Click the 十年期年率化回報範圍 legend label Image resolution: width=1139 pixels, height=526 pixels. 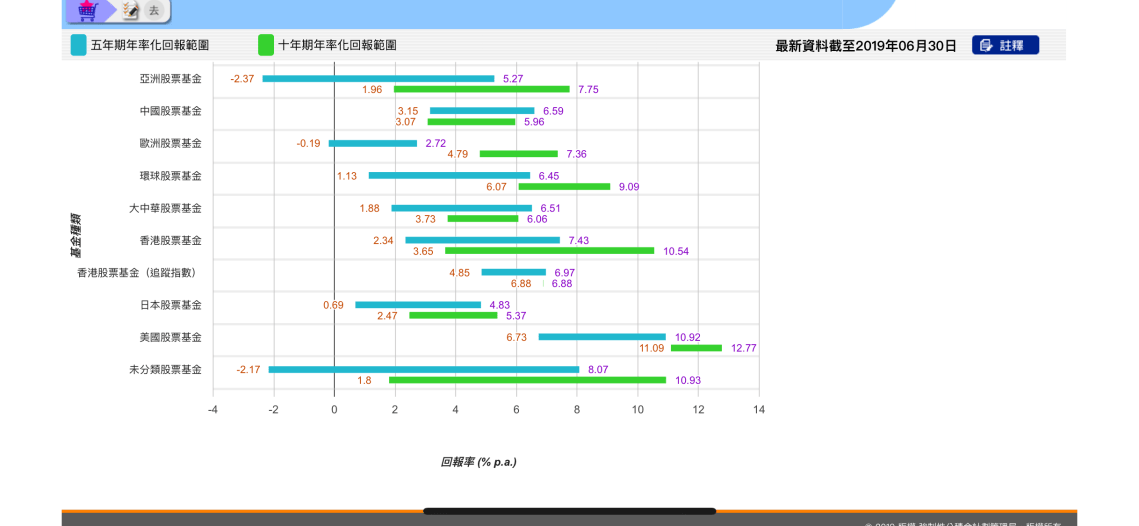337,45
